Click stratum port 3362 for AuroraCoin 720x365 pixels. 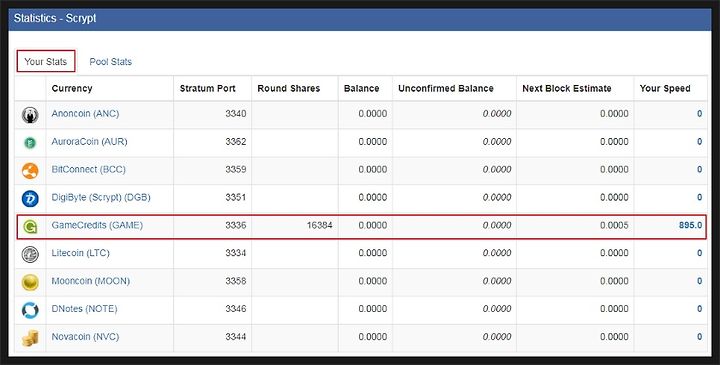(236, 141)
